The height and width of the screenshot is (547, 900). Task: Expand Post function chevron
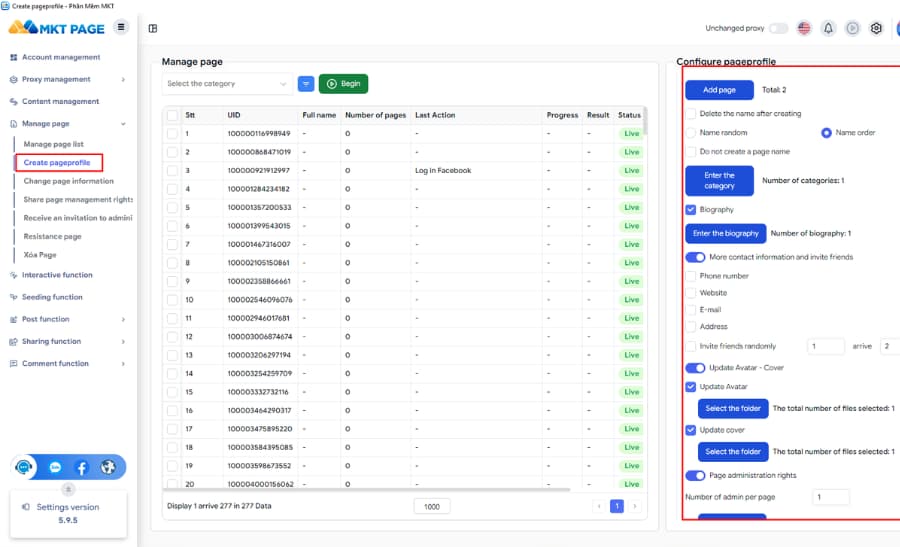[123, 320]
